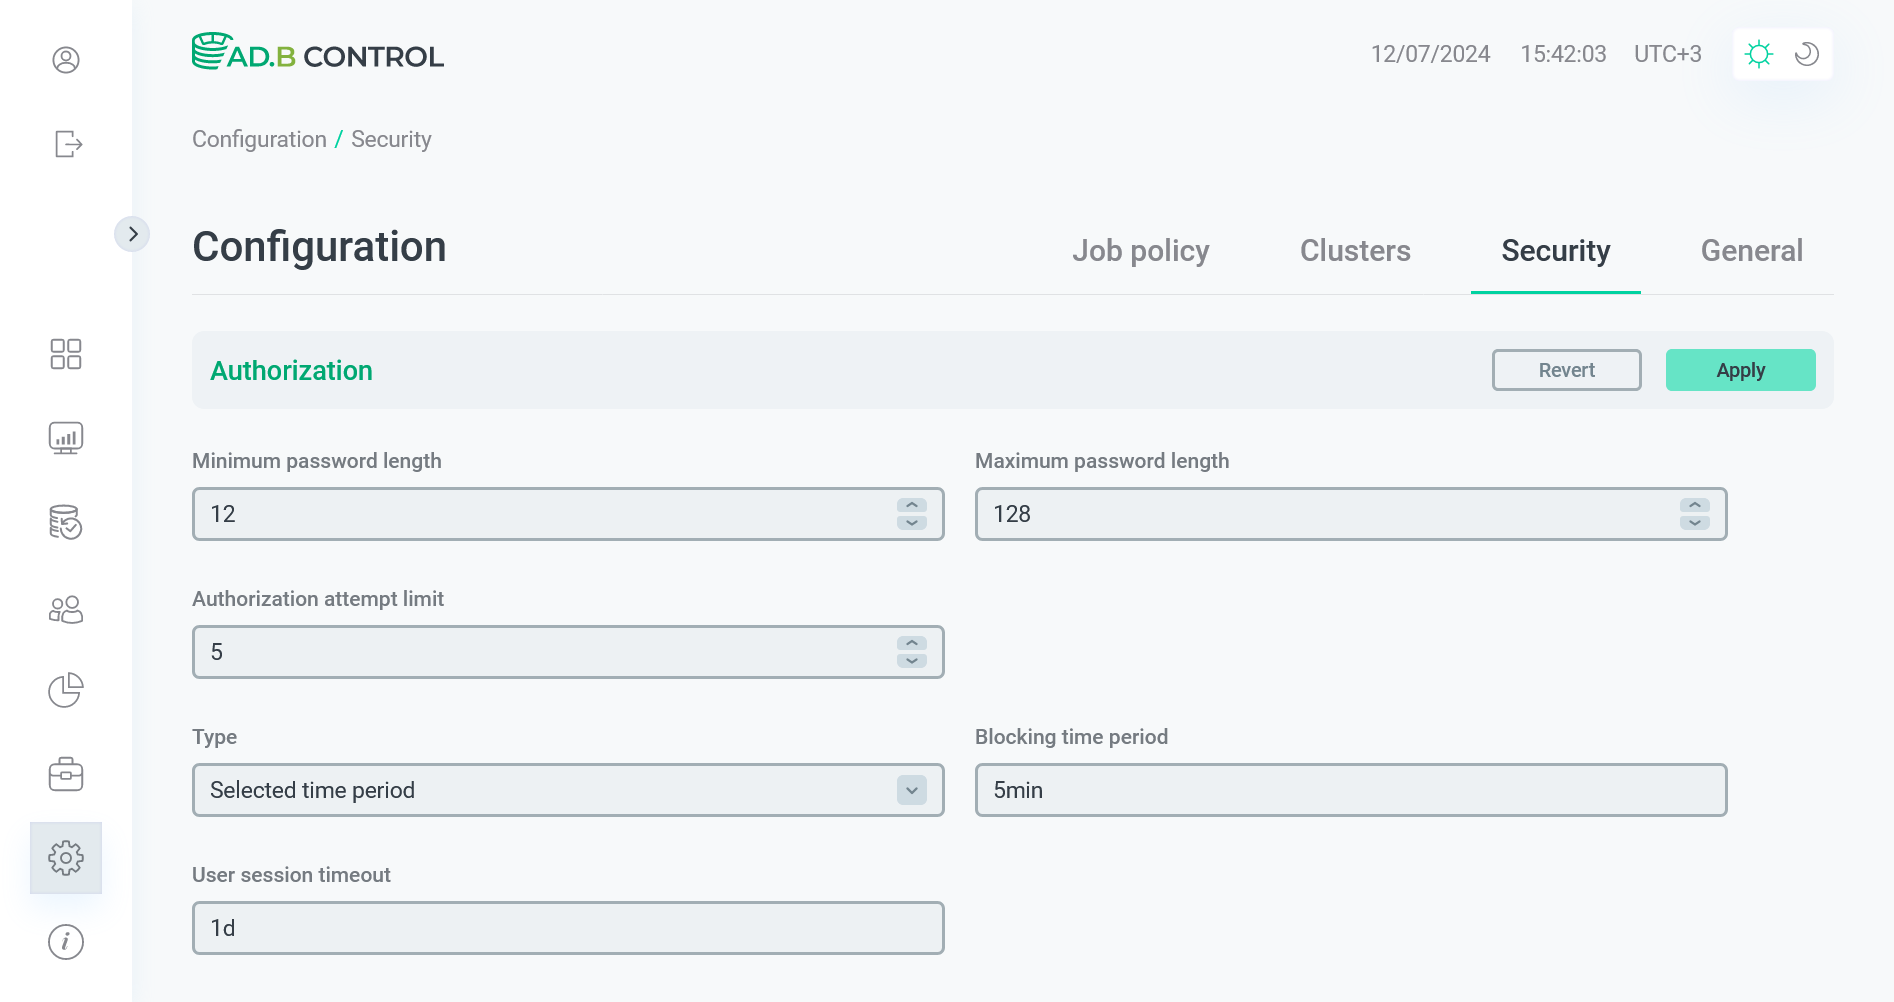Increase Minimum password length with the stepper
The width and height of the screenshot is (1894, 1002).
click(910, 506)
